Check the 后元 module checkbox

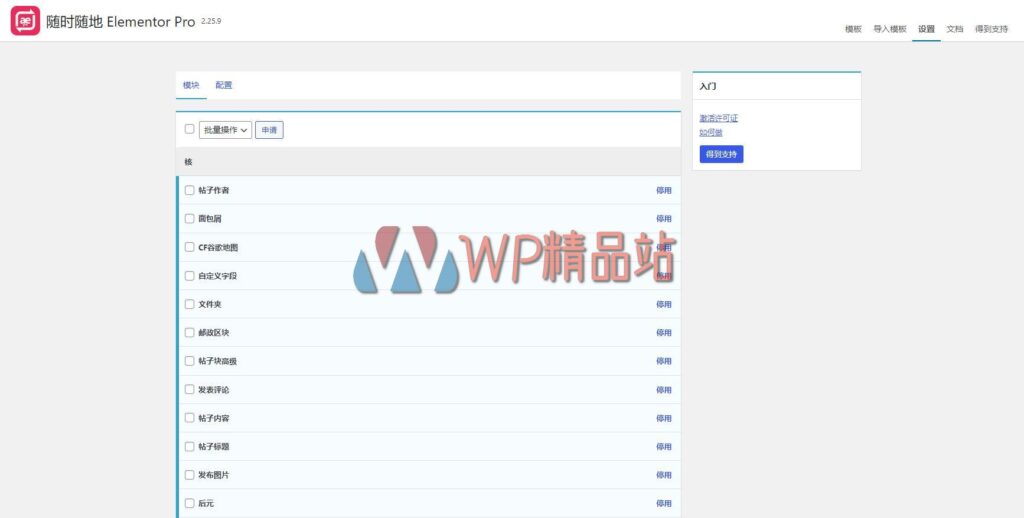[189, 503]
